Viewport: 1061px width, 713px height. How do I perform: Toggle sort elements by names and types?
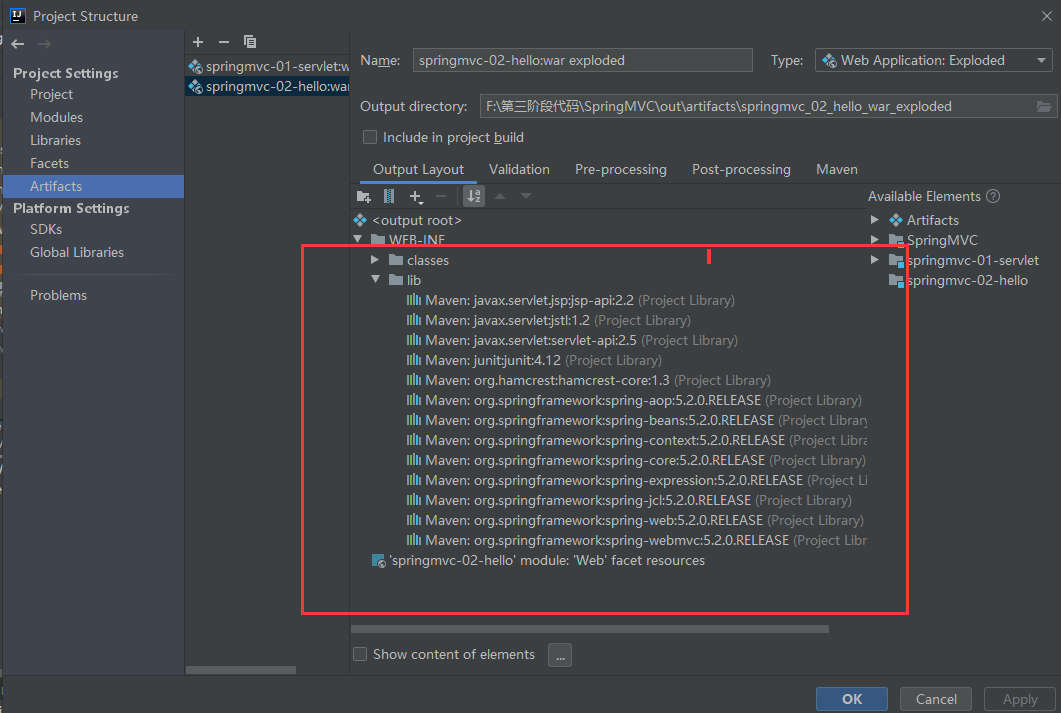tap(474, 196)
